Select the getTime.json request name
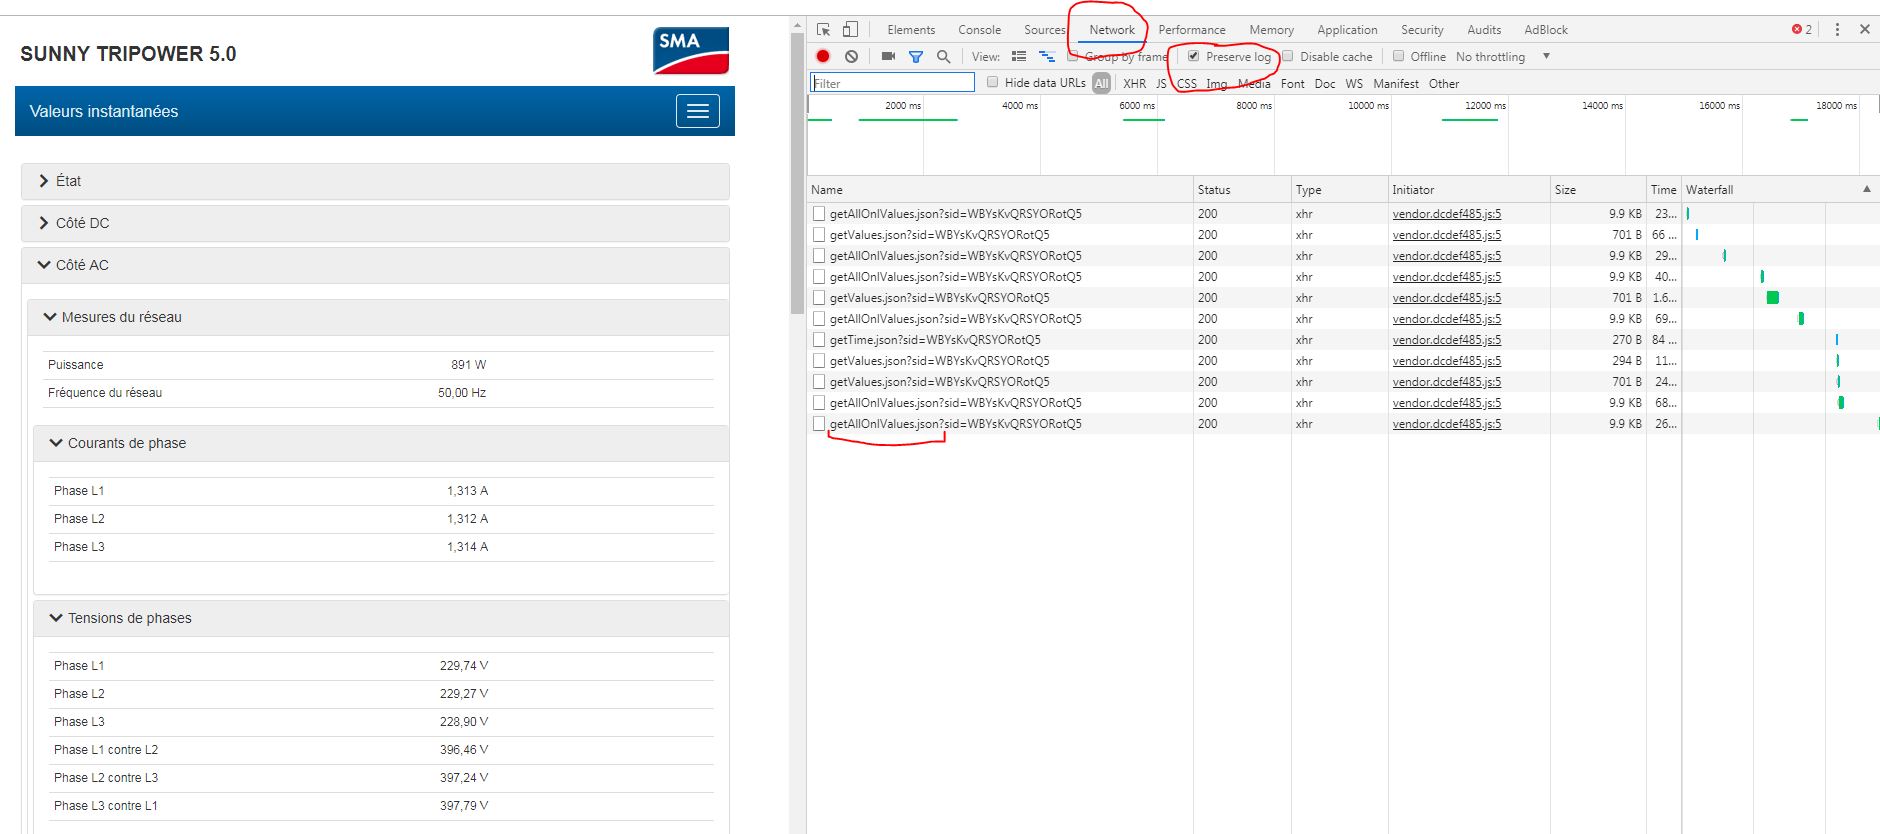The width and height of the screenshot is (1880, 834). click(935, 340)
